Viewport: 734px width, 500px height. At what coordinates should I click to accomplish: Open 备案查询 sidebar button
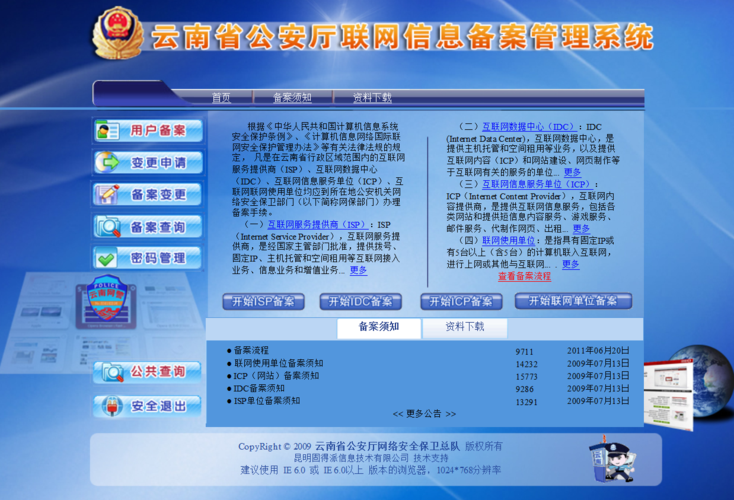click(x=148, y=227)
